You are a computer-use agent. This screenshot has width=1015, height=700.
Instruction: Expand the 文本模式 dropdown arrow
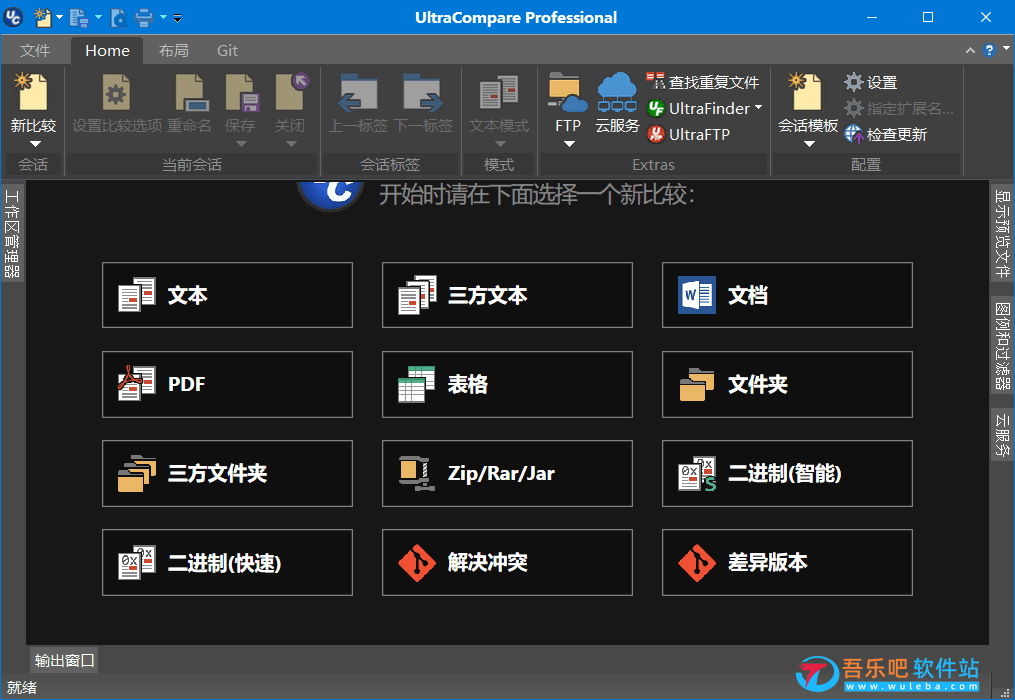pos(500,144)
